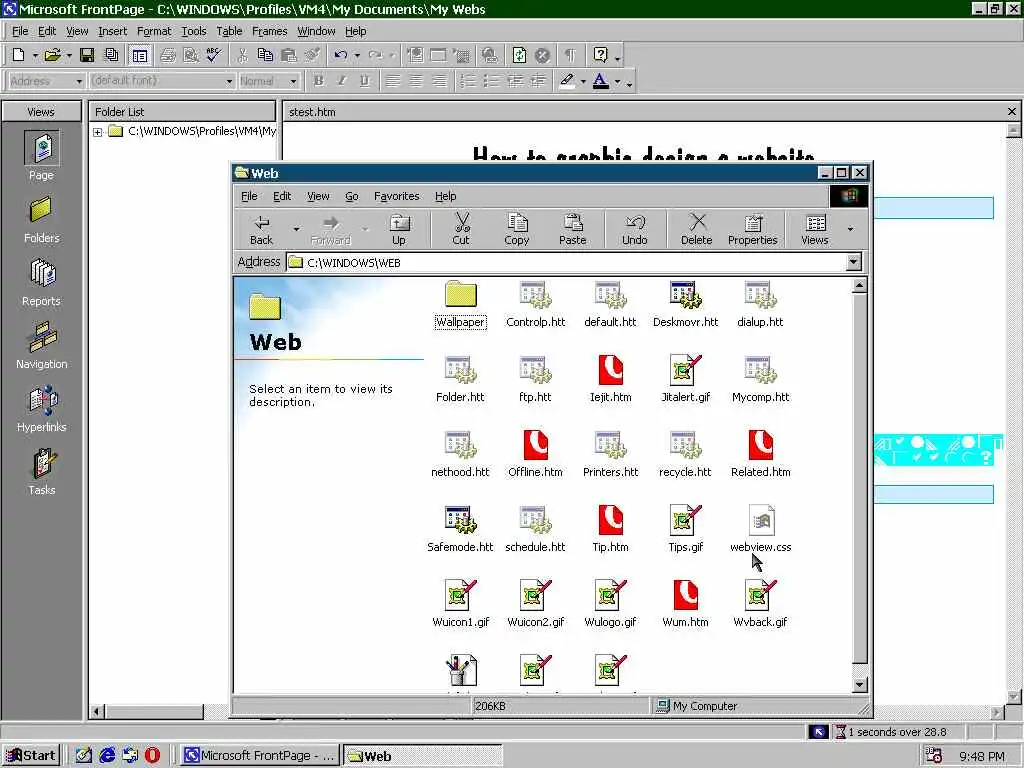
Task: Open the Favorites menu in Web window
Action: coord(396,196)
